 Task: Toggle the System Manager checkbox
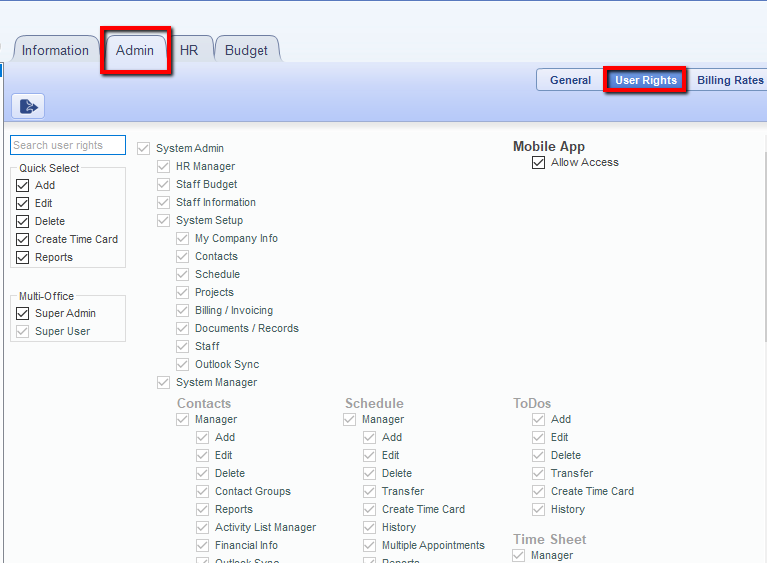click(163, 383)
